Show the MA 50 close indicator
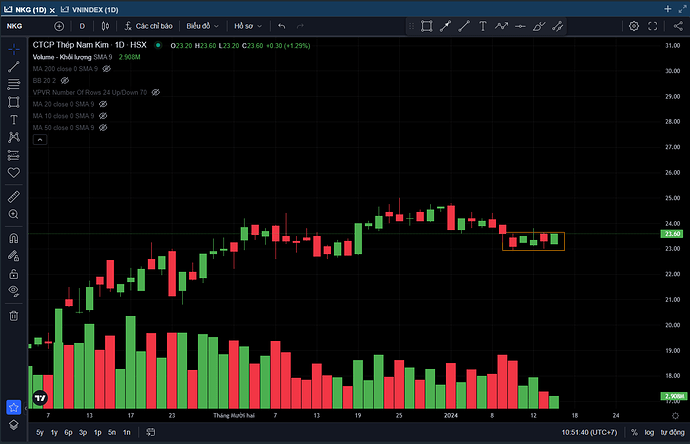The image size is (690, 444). [103, 128]
